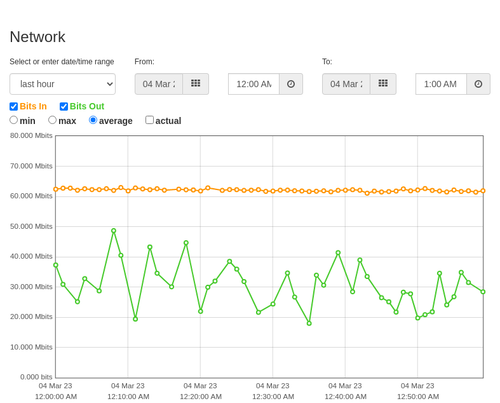
Task: Uncheck the Bits Out checkbox
Action: (64, 106)
